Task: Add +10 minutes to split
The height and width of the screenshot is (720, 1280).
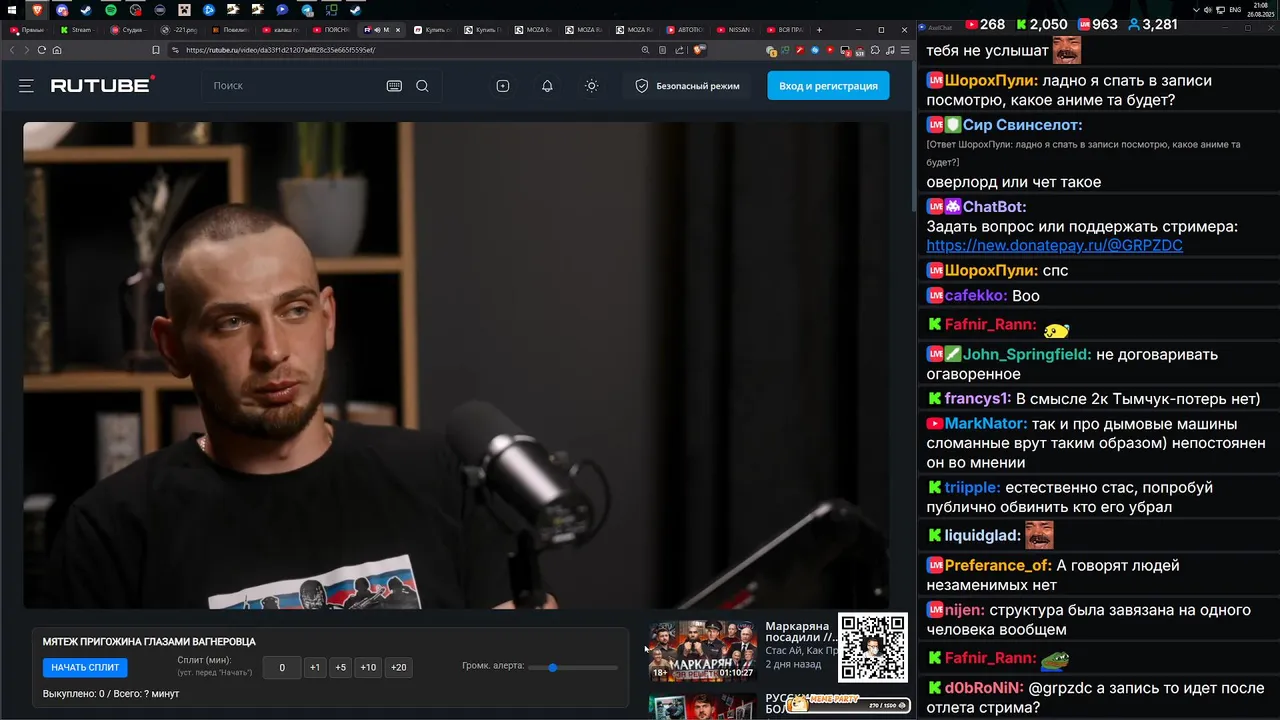Action: [x=368, y=667]
